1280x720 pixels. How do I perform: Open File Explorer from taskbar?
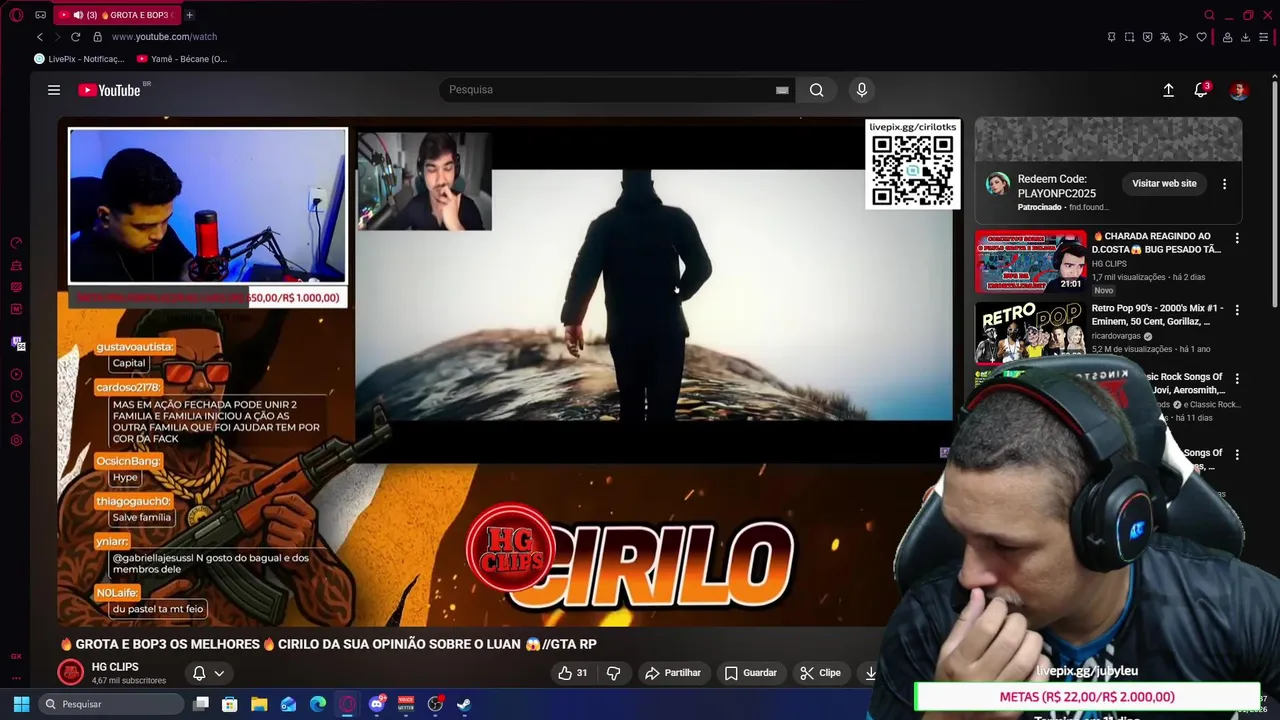pyautogui.click(x=259, y=704)
